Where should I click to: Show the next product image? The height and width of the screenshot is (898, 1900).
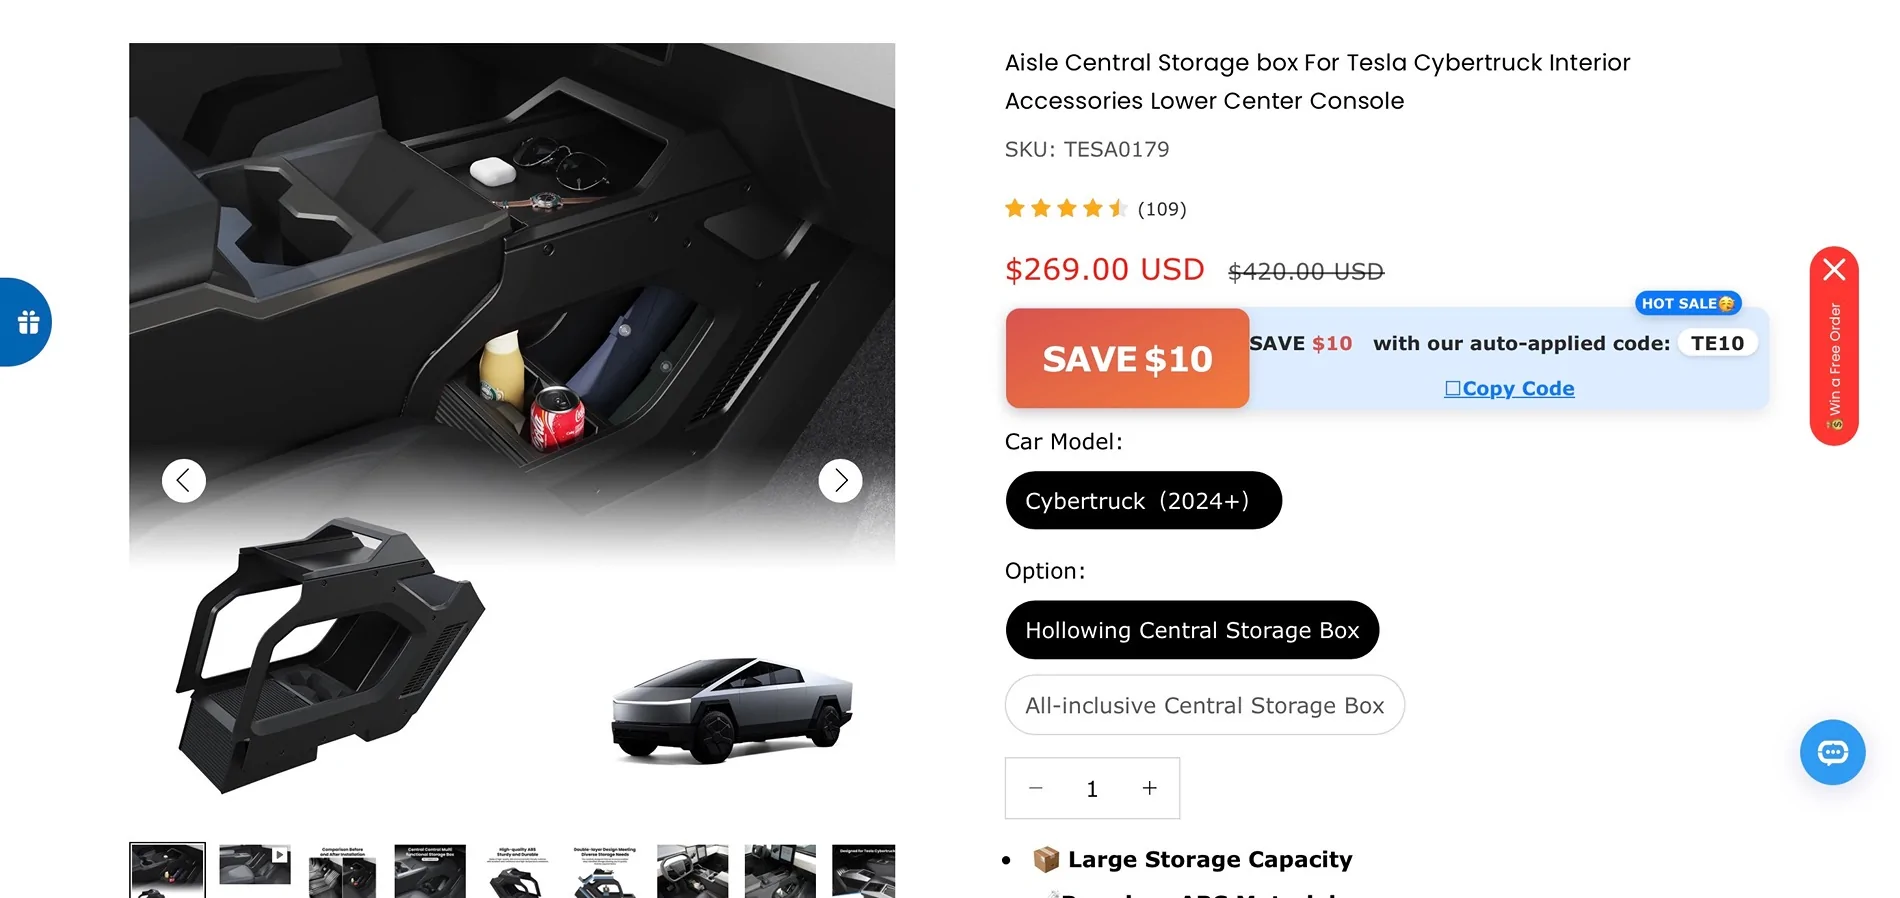(x=840, y=481)
